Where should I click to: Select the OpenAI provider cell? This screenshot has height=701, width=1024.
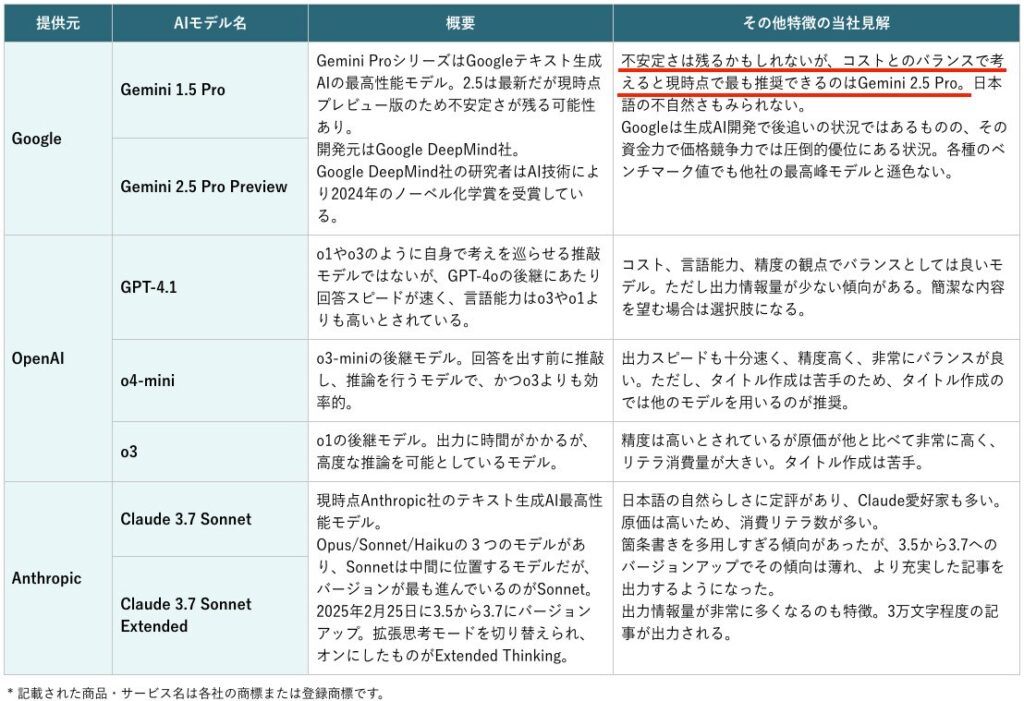click(x=58, y=359)
